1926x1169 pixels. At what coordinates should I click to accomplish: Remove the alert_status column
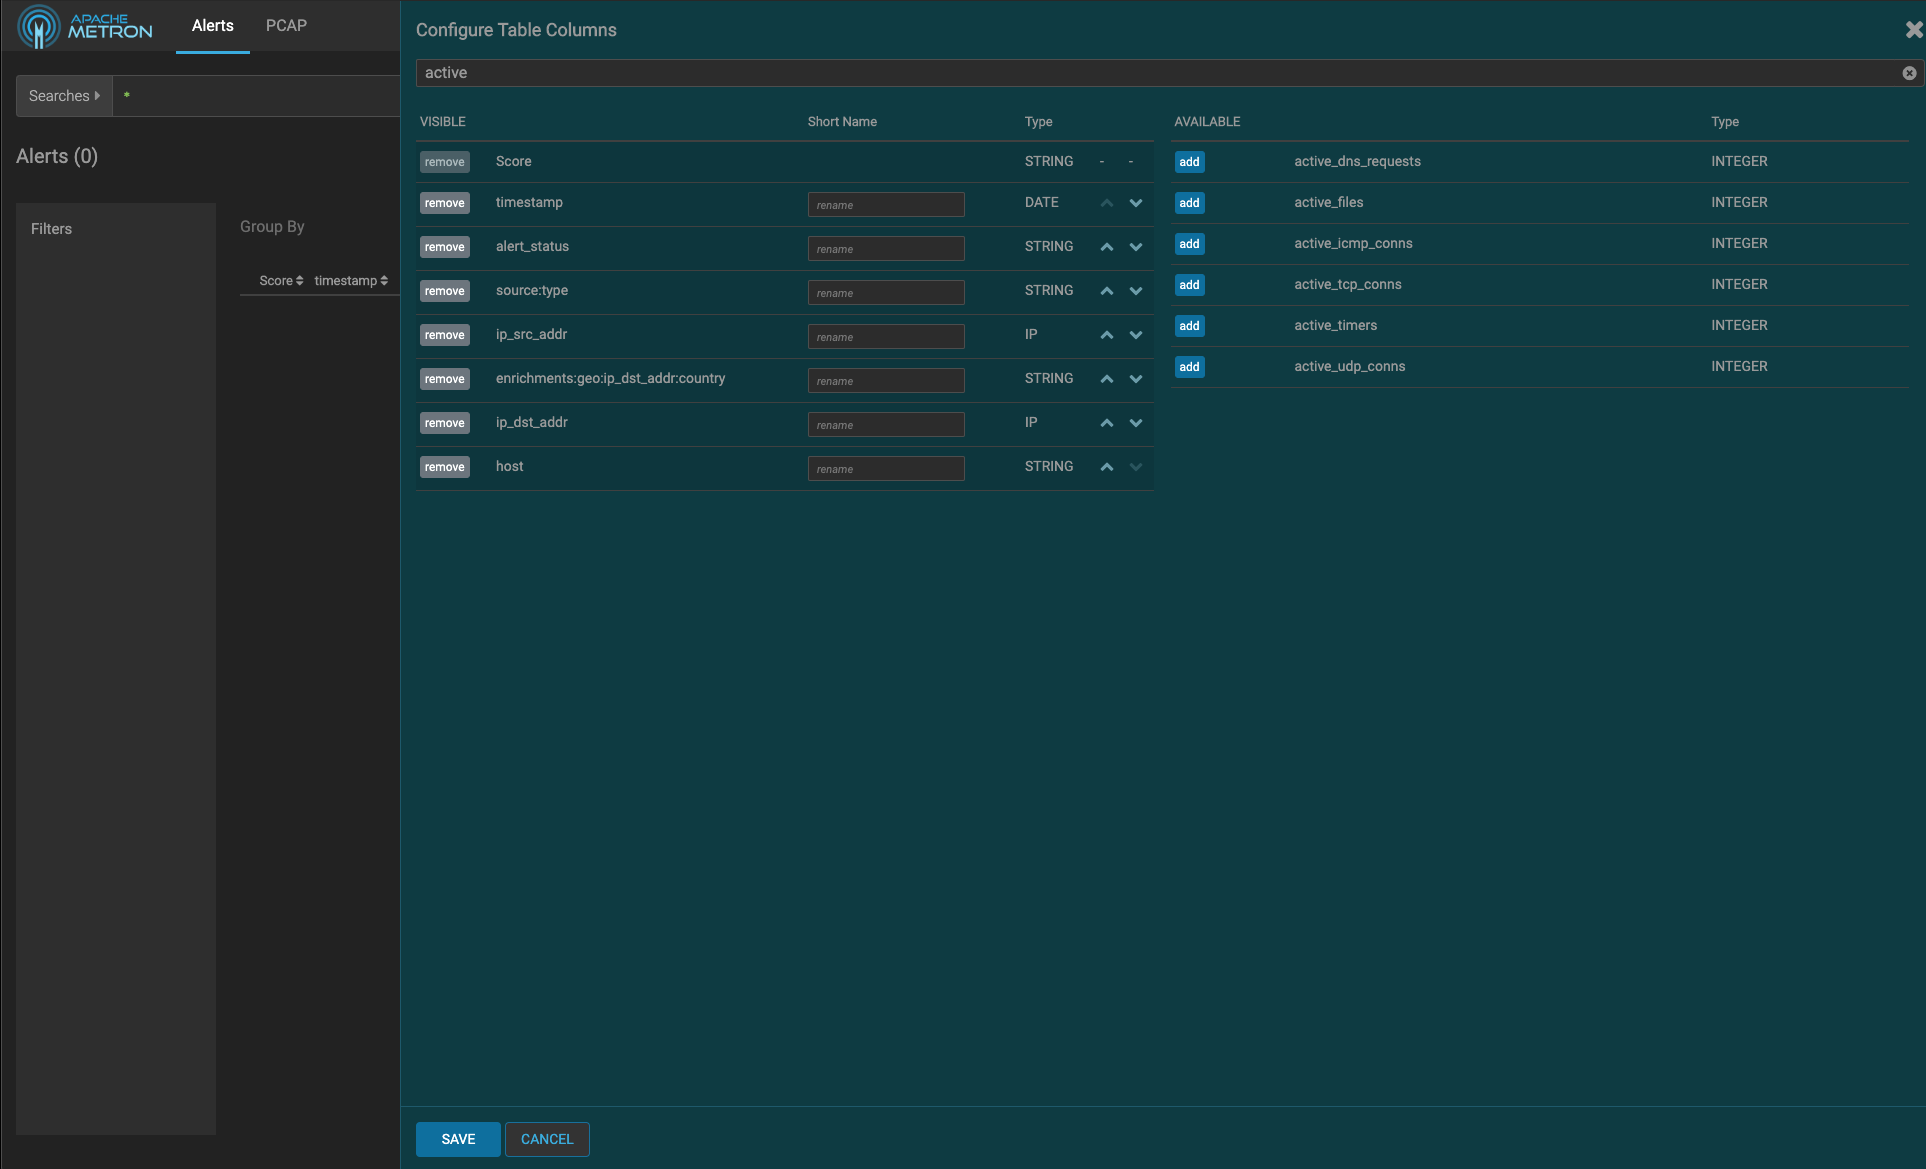tap(444, 247)
